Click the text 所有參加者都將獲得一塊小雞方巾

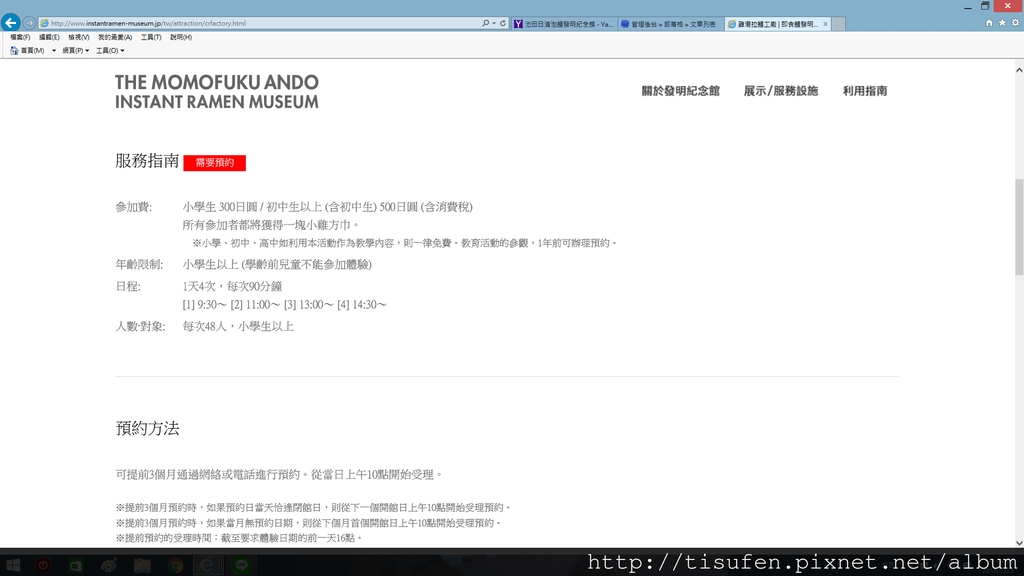271,225
